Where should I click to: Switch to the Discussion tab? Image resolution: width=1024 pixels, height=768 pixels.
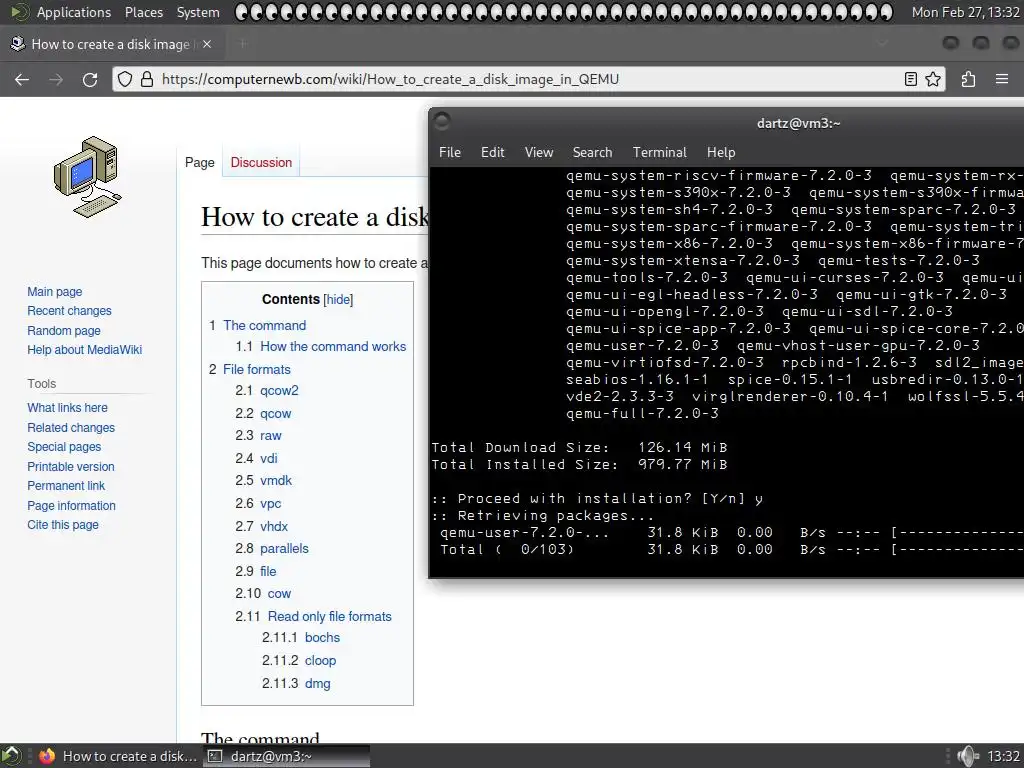261,162
